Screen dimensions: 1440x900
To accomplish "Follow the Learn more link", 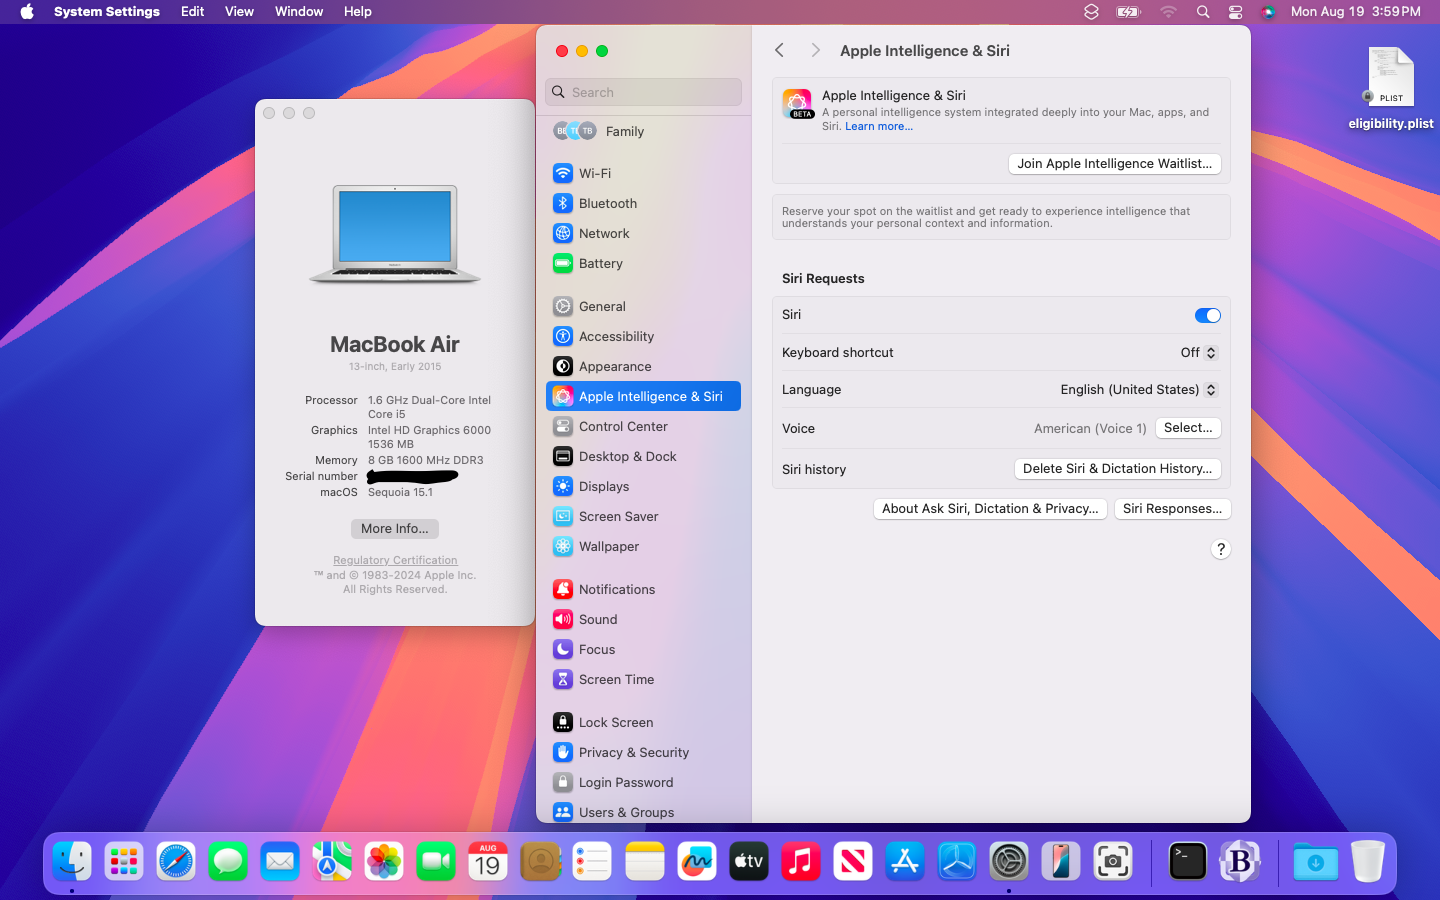I will coord(878,127).
